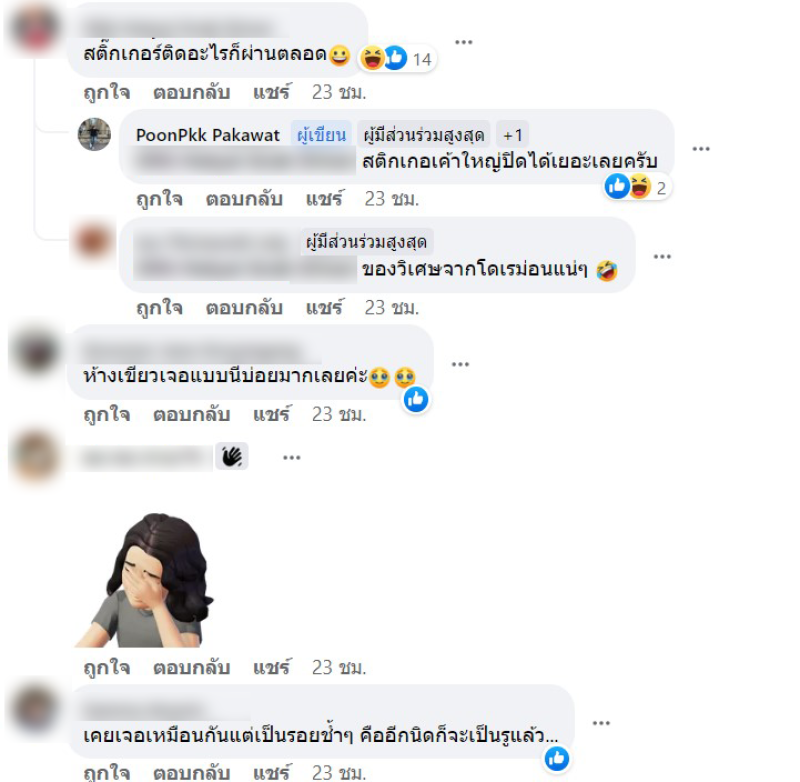This screenshot has width=800, height=782.
Task: Open the like reaction on green store comment
Action: (x=416, y=399)
